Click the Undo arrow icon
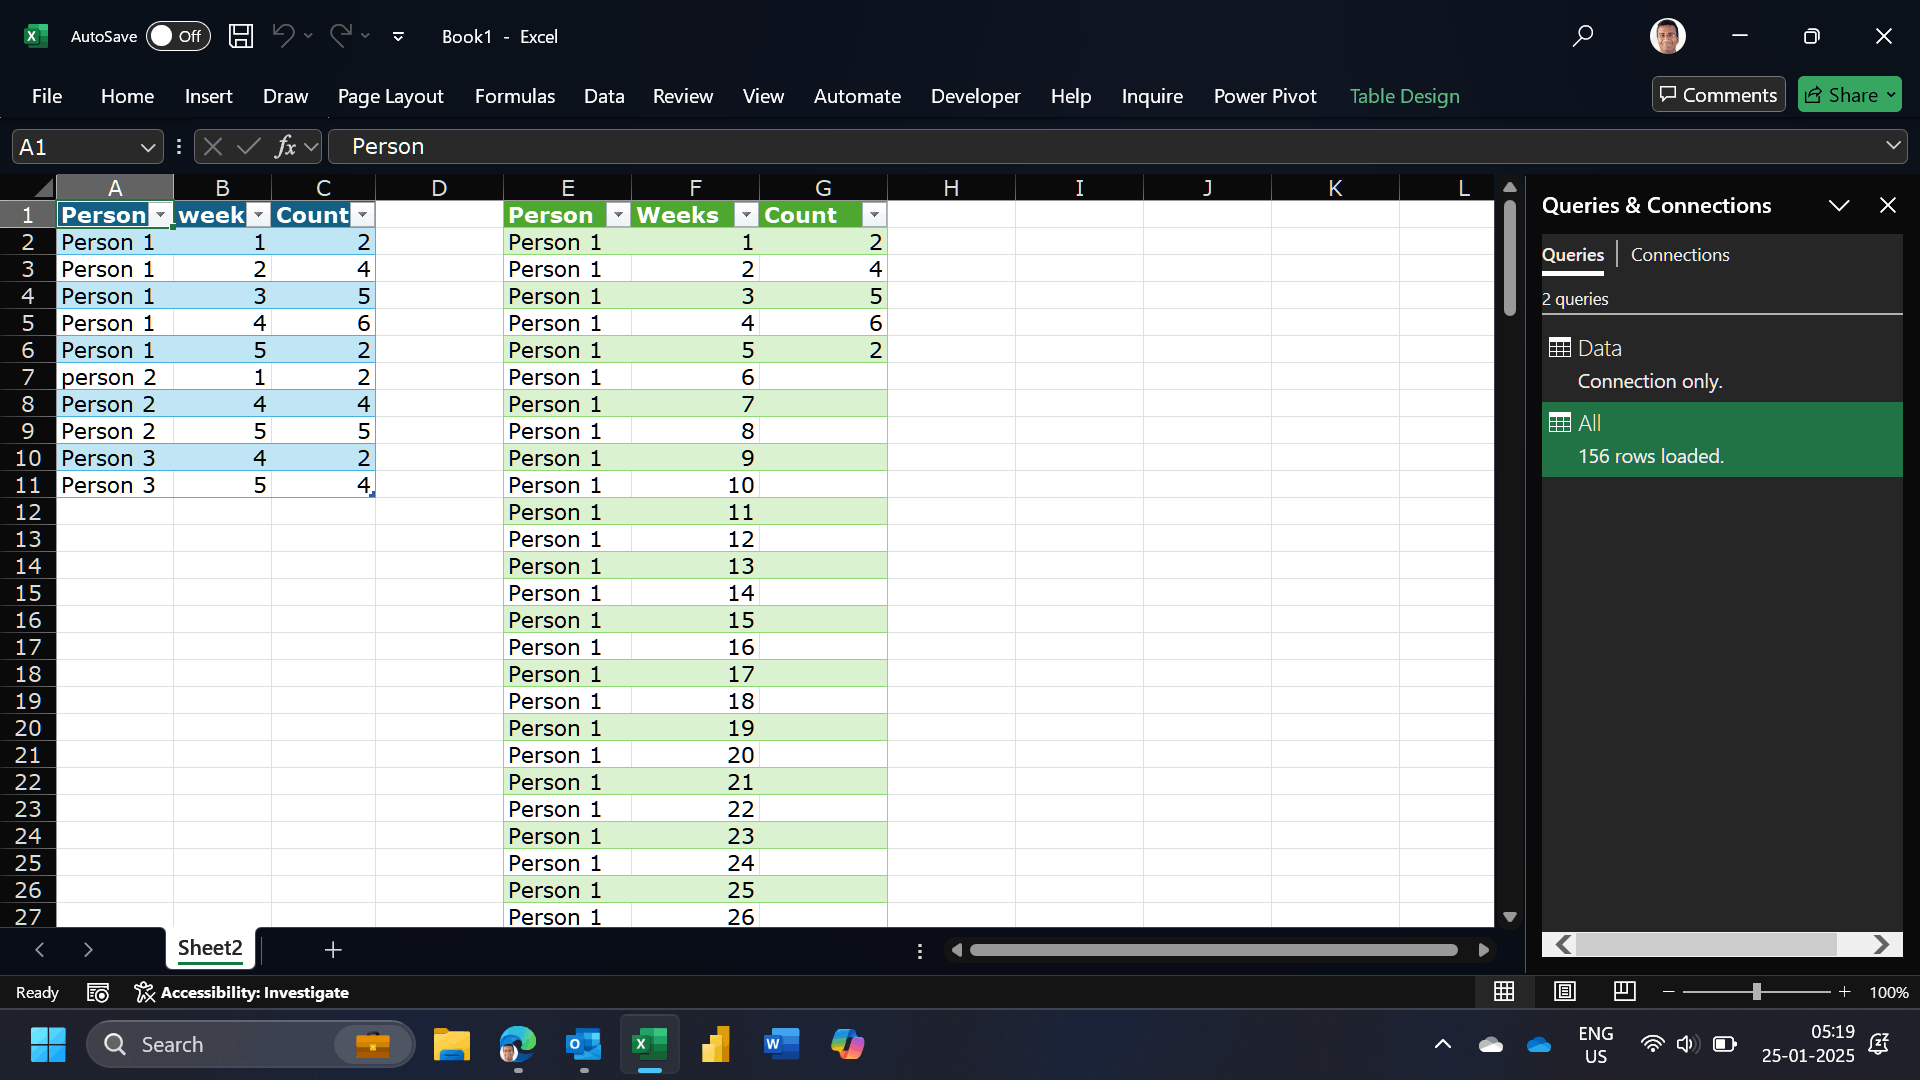Image resolution: width=1920 pixels, height=1080 pixels. [283, 36]
